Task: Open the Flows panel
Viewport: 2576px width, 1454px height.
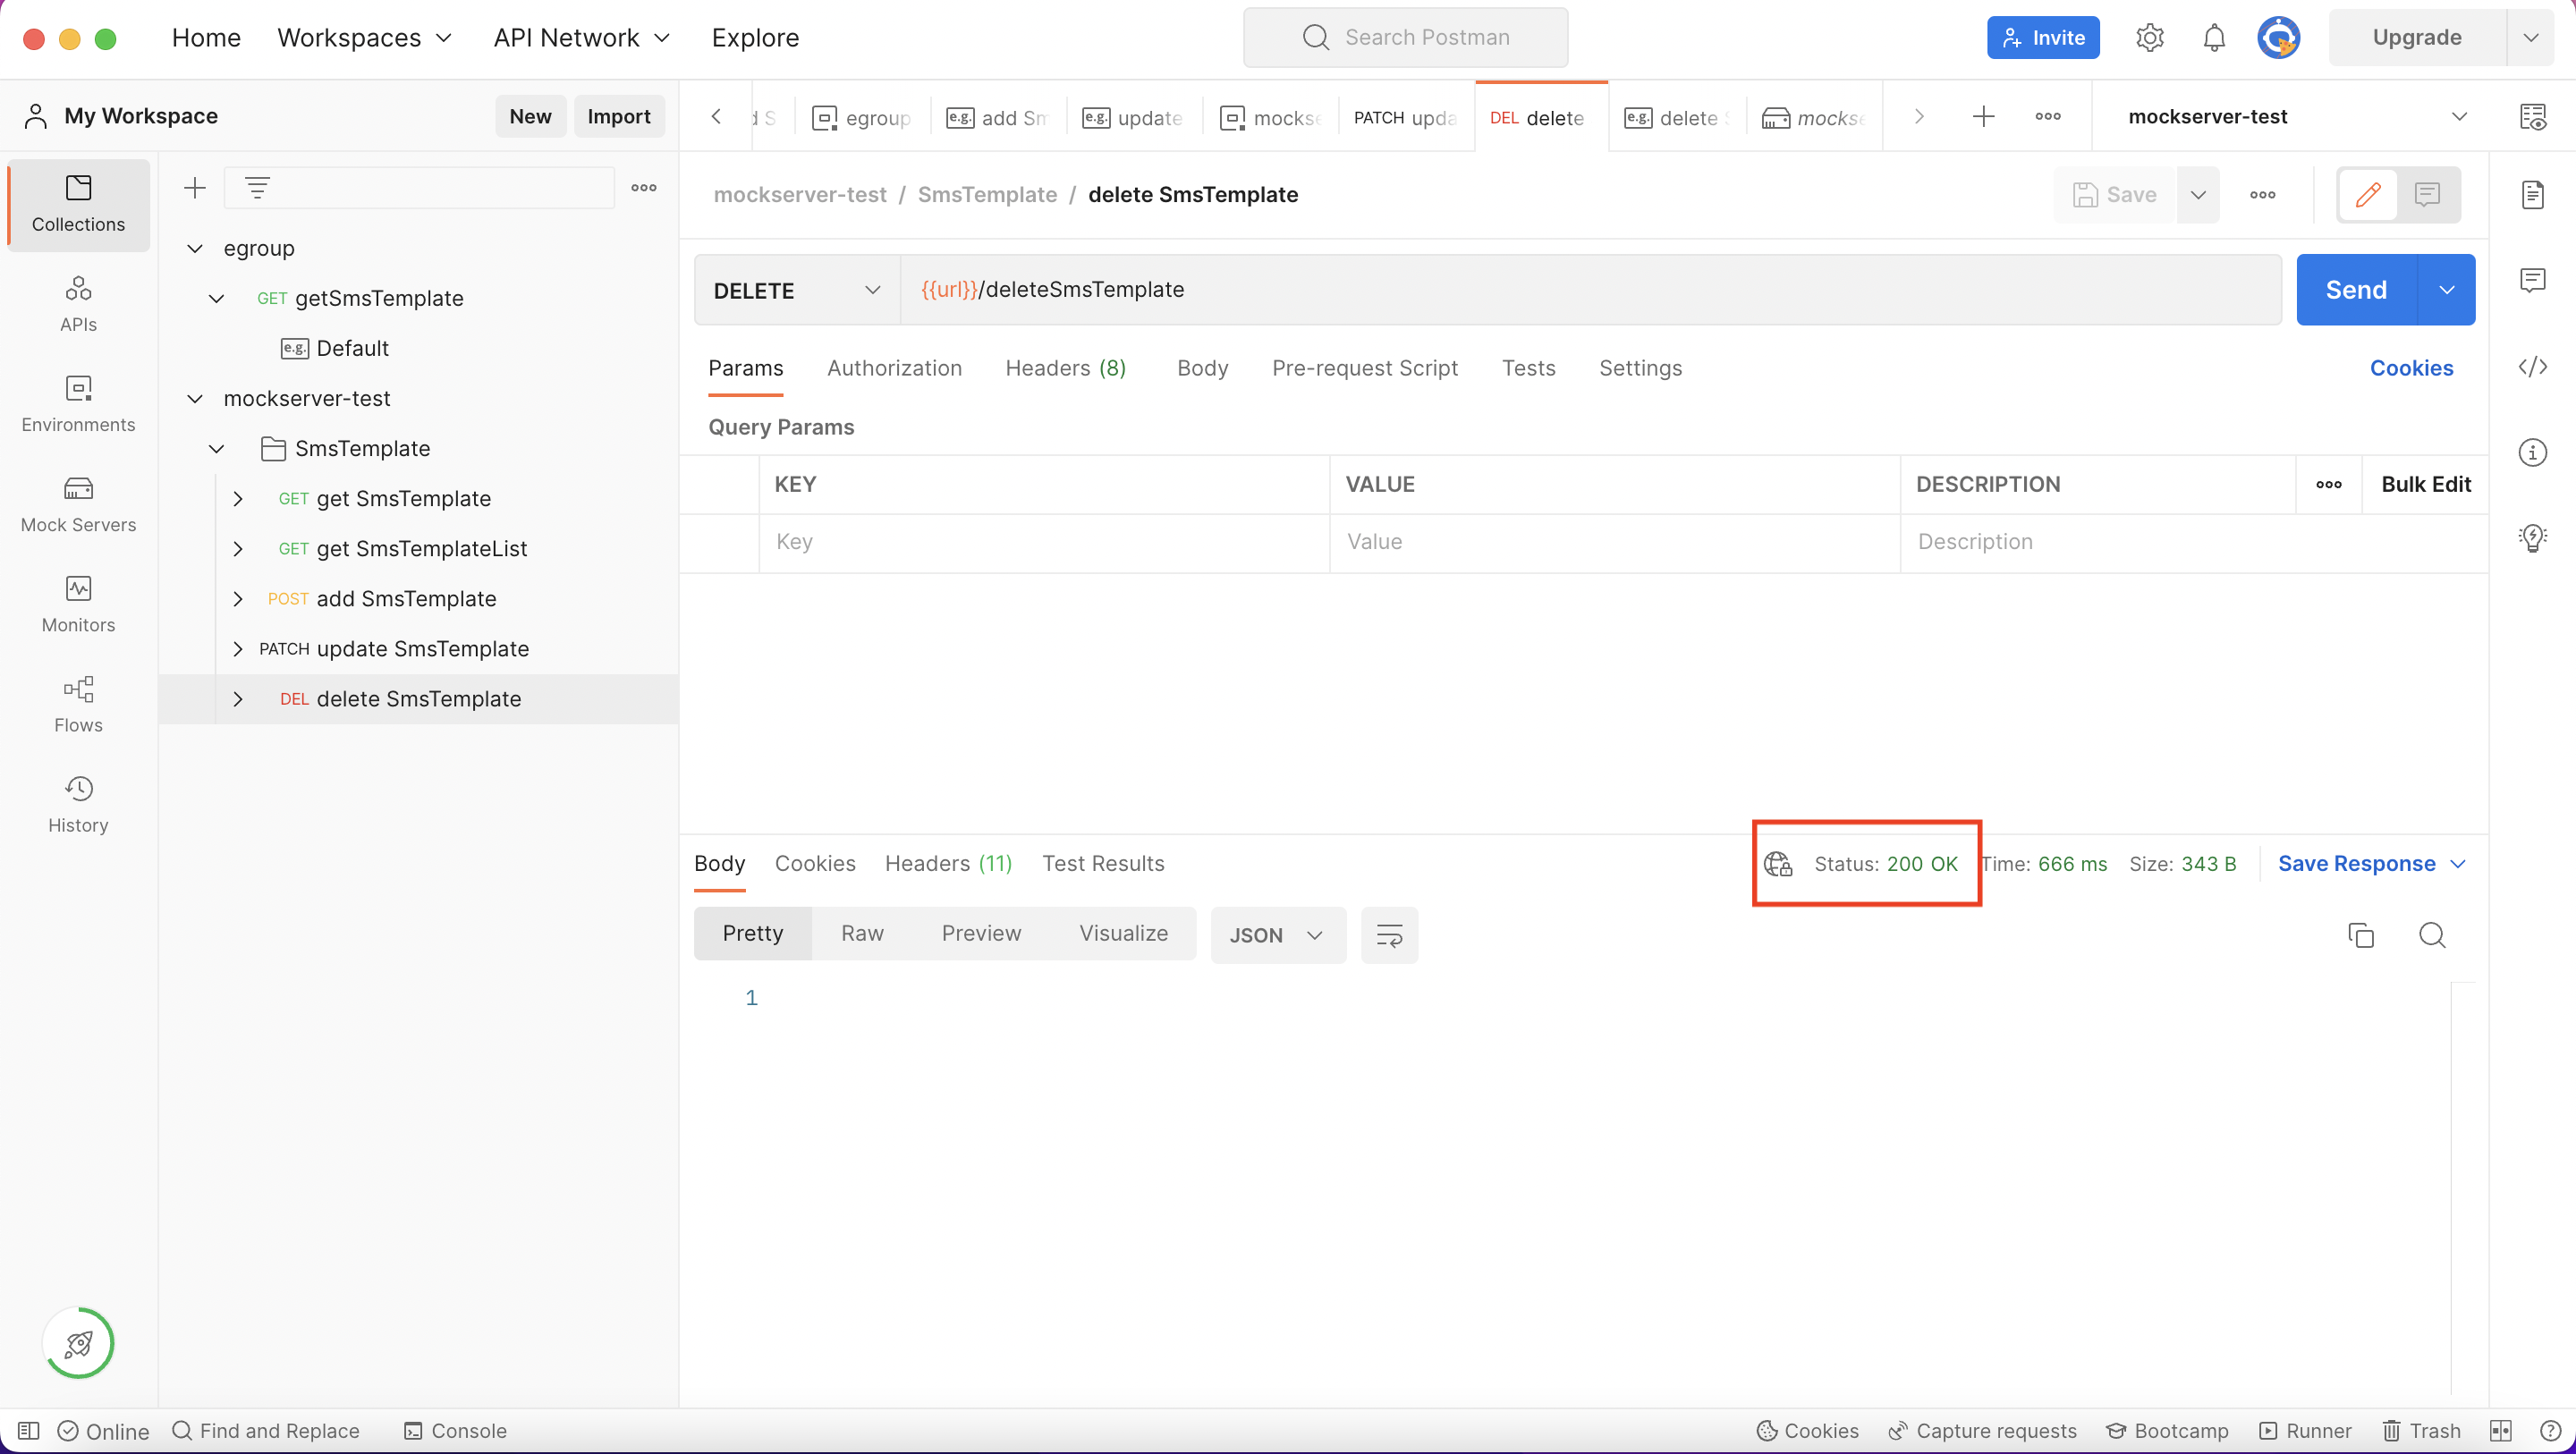Action: tap(78, 705)
